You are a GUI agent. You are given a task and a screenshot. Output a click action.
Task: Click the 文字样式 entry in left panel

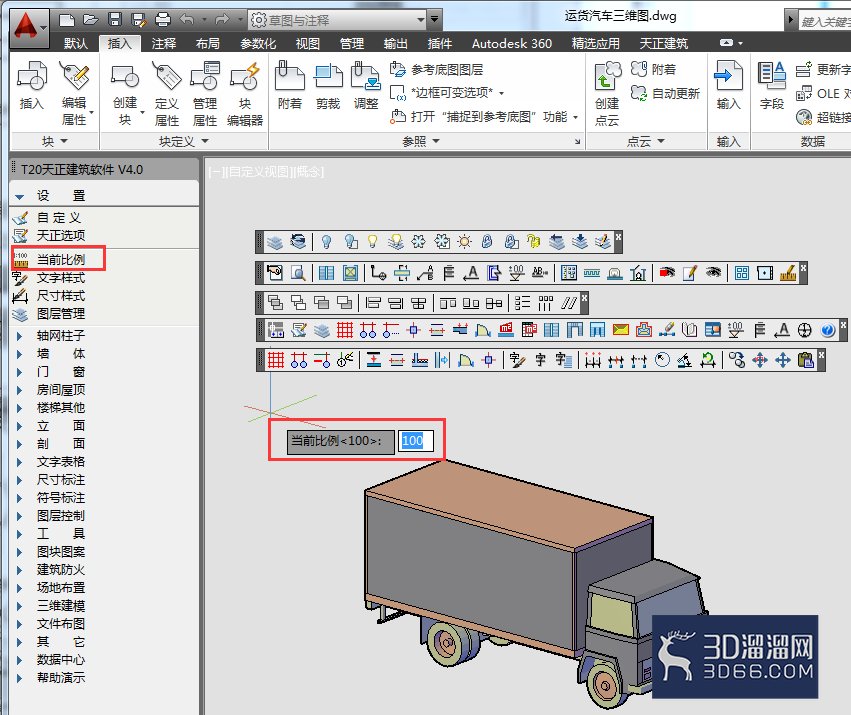[60, 277]
